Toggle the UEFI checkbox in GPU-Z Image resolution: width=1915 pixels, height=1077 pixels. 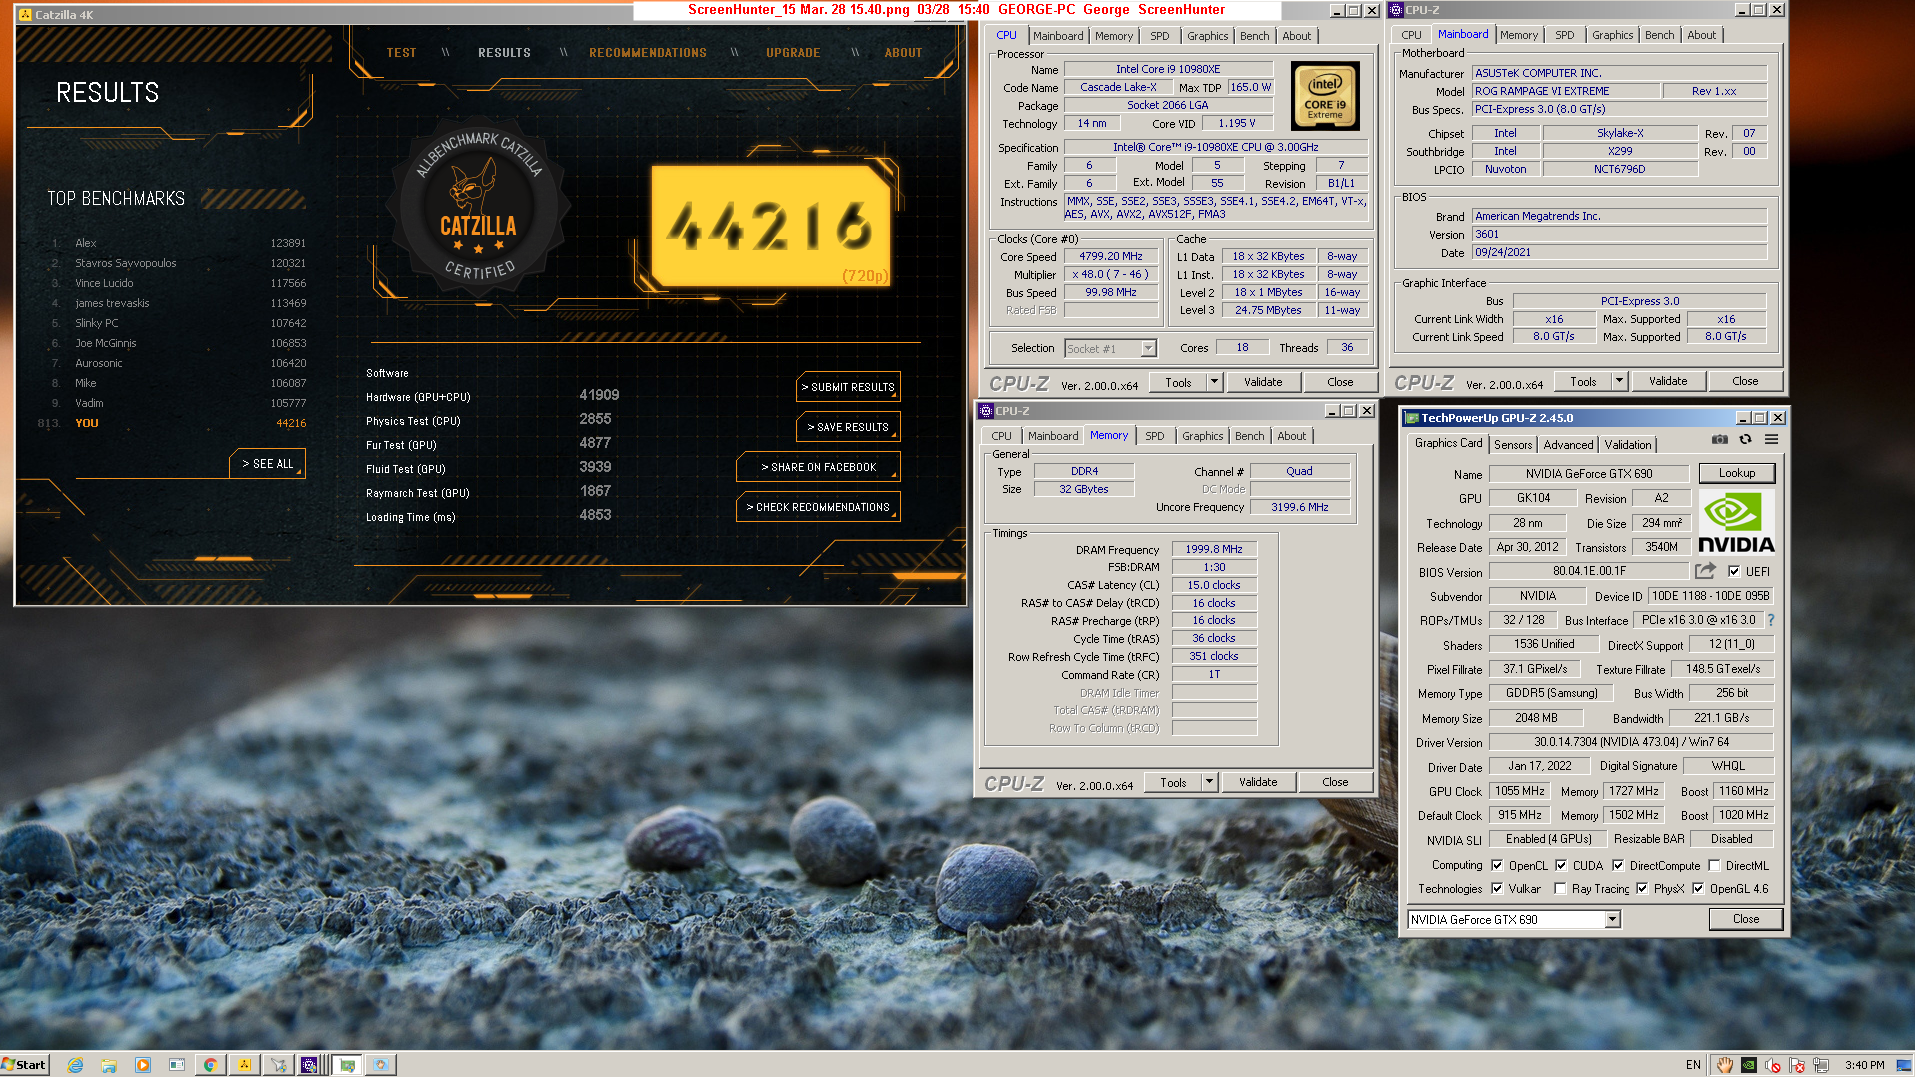pos(1733,572)
